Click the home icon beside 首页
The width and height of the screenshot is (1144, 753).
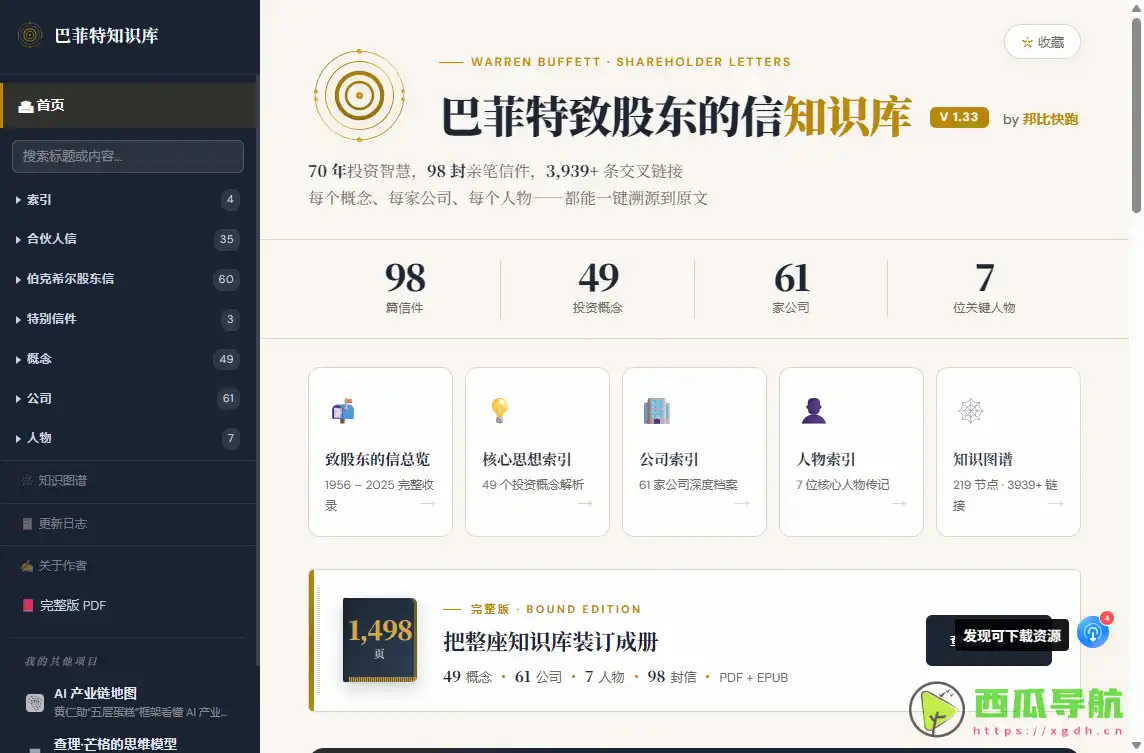coord(26,107)
